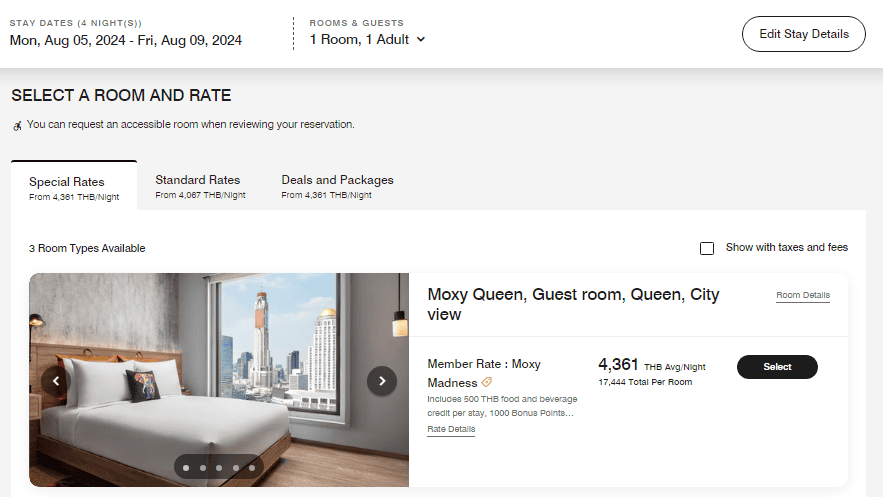The height and width of the screenshot is (497, 883).
Task: Show next room photo arrow
Action: pos(382,381)
